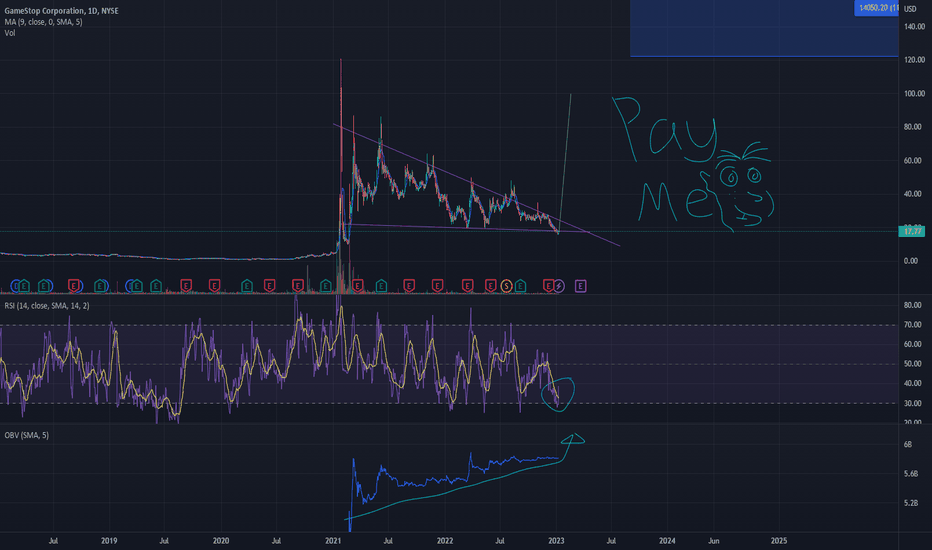932x550 pixels.
Task: Click the 70.00 RSI scale value
Action: pos(912,325)
